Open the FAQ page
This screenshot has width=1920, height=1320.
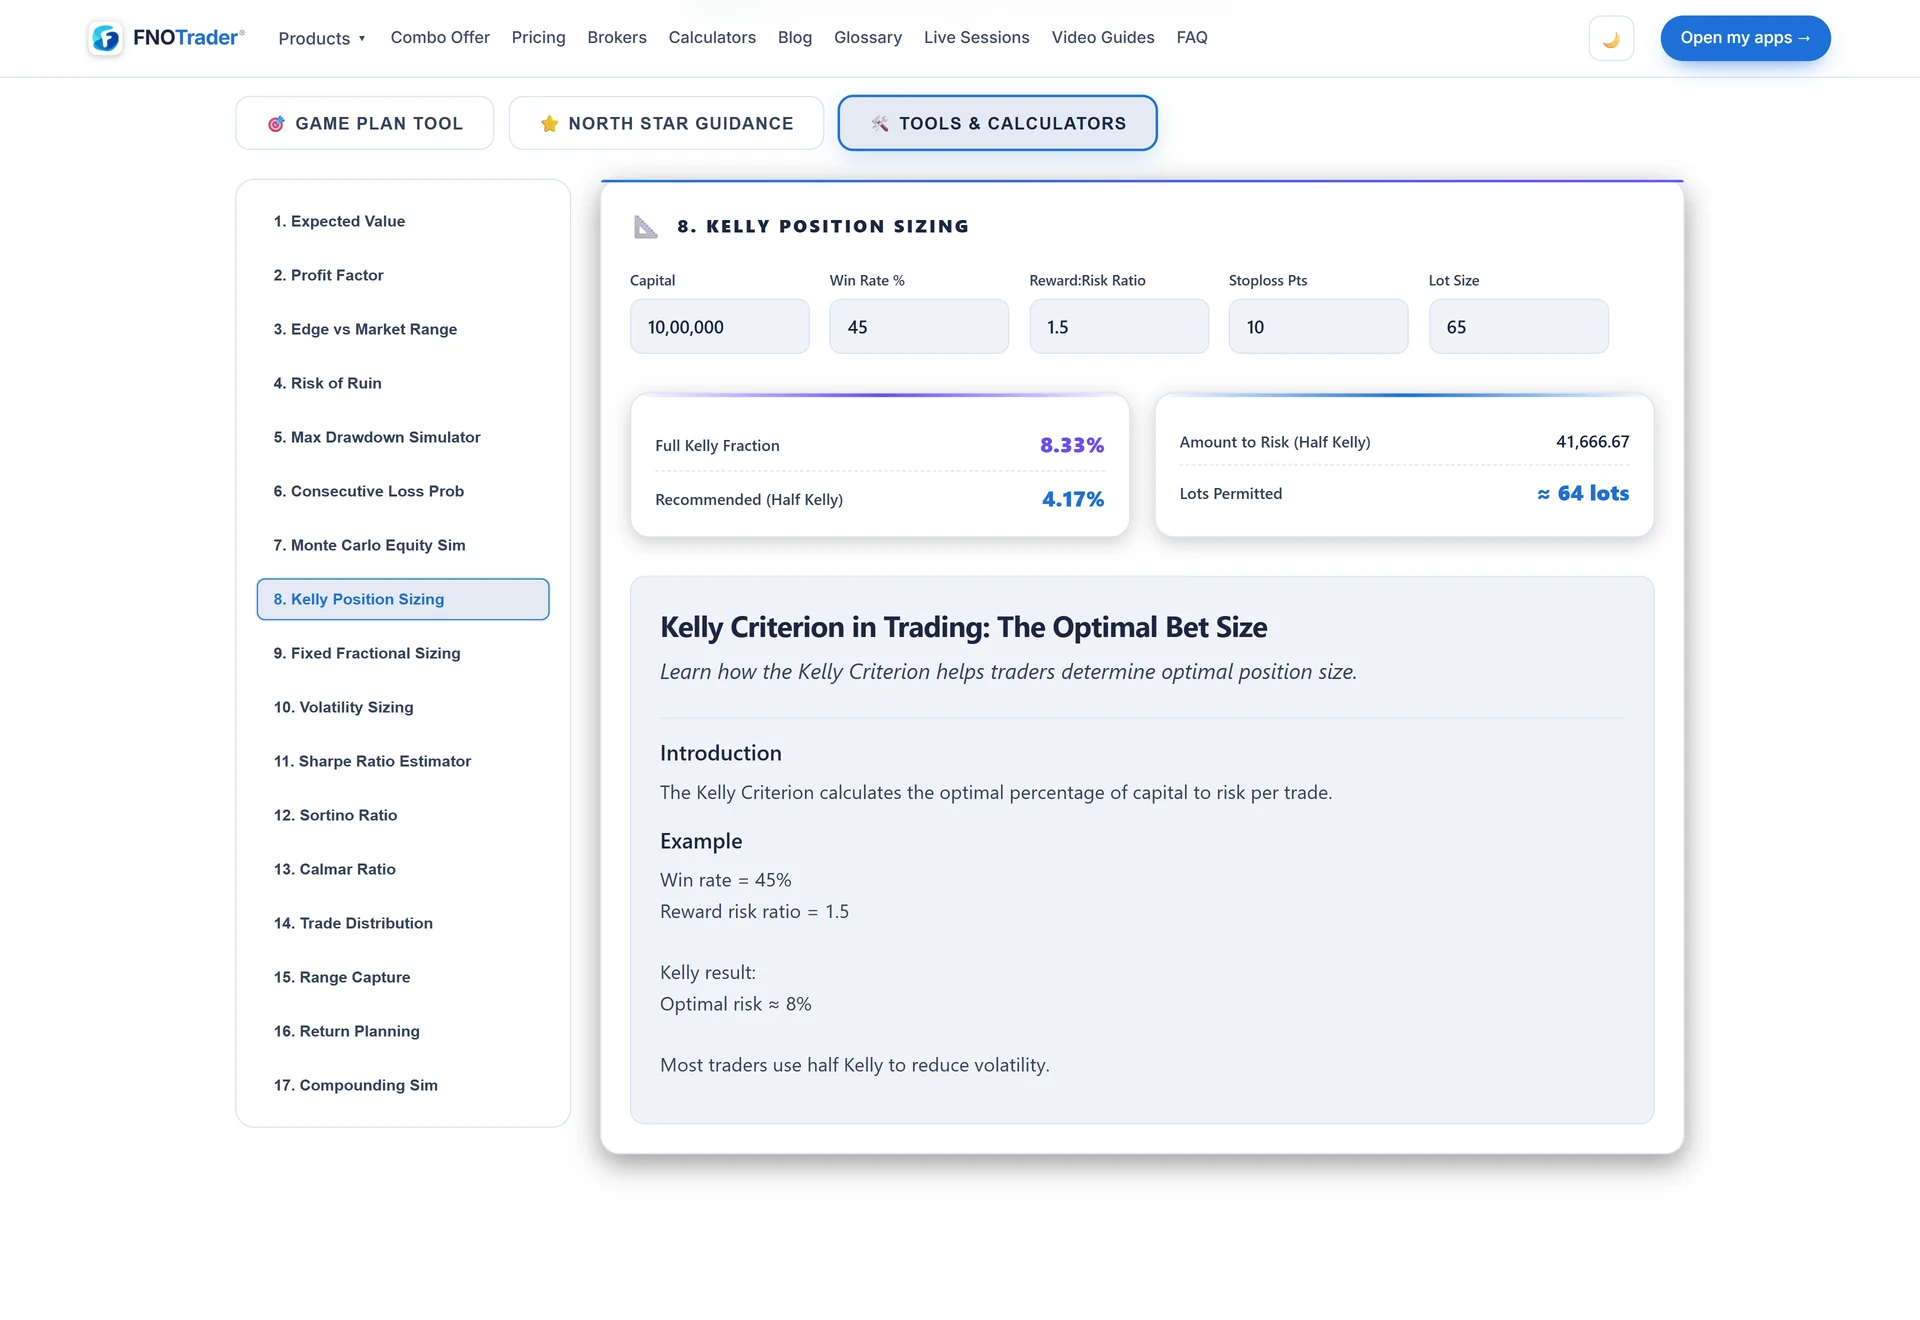coord(1192,37)
